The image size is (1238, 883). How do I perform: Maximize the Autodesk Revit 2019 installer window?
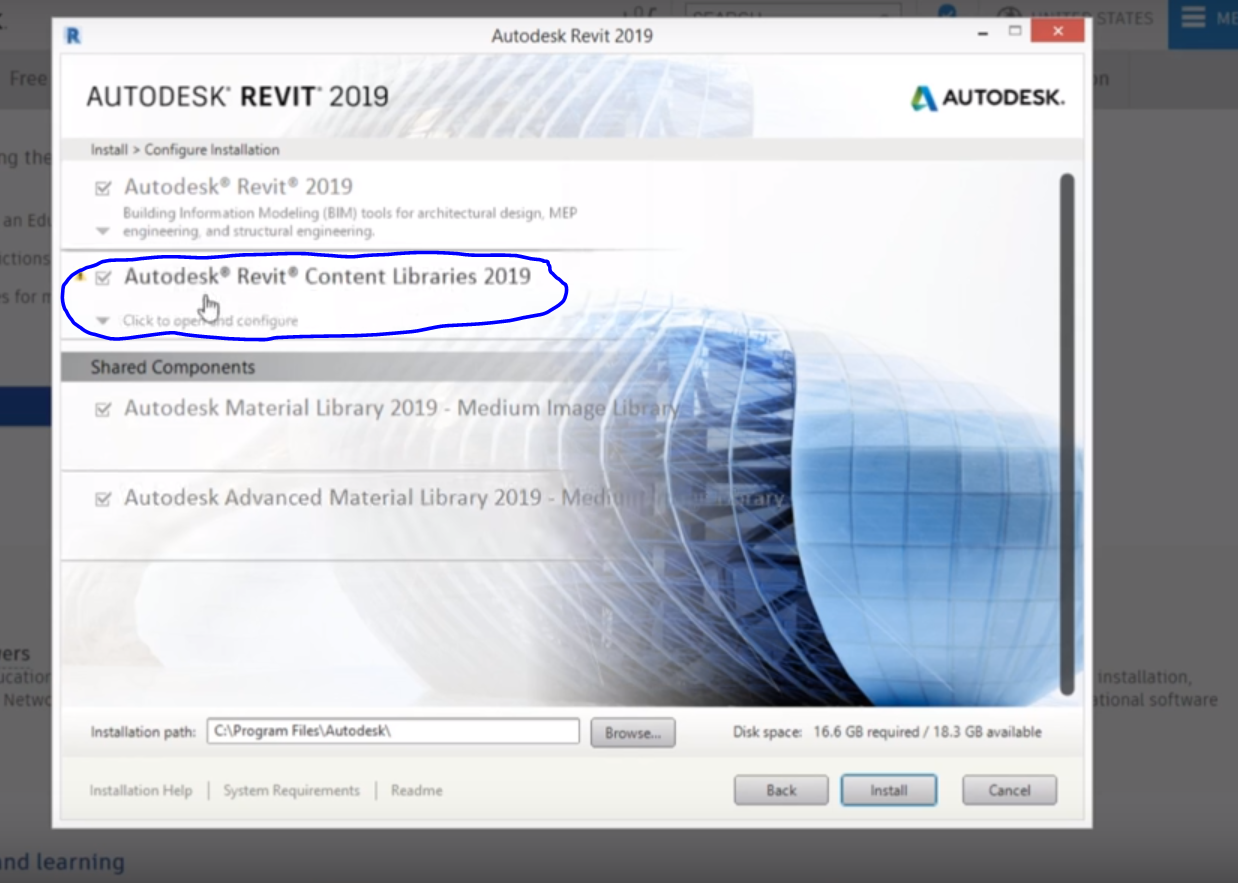click(1015, 32)
